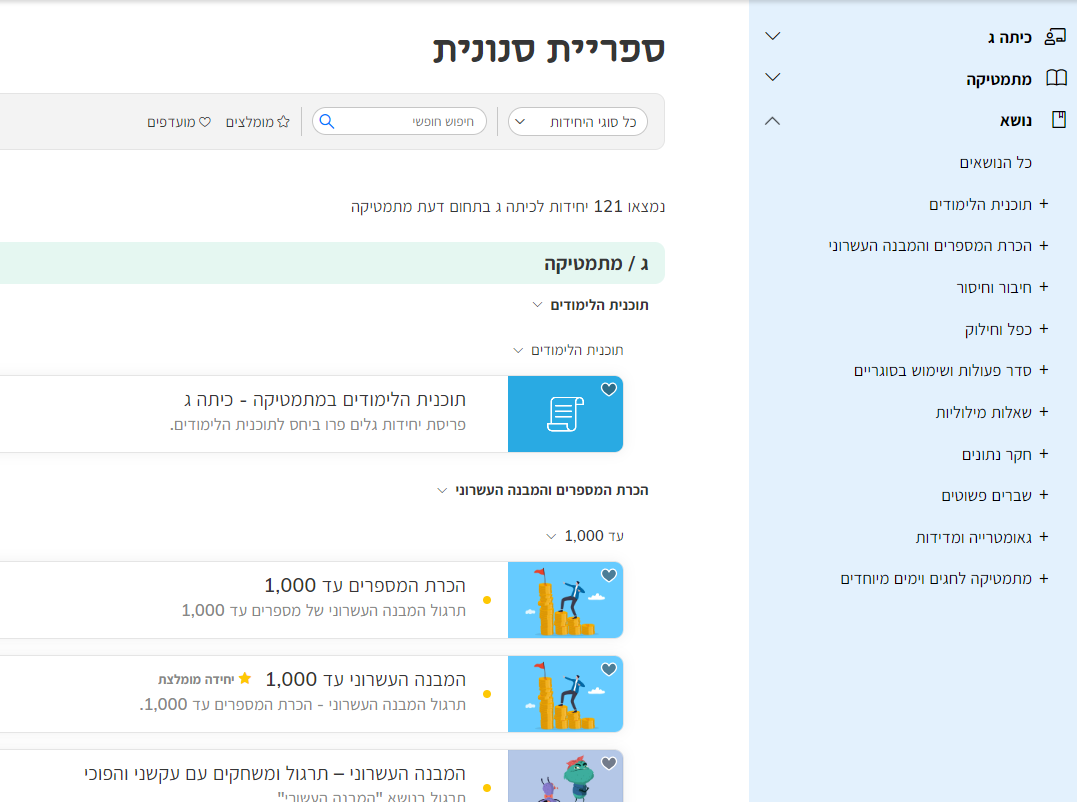This screenshot has width=1077, height=802.
Task: Click the magnifying glass search icon
Action: 327,122
